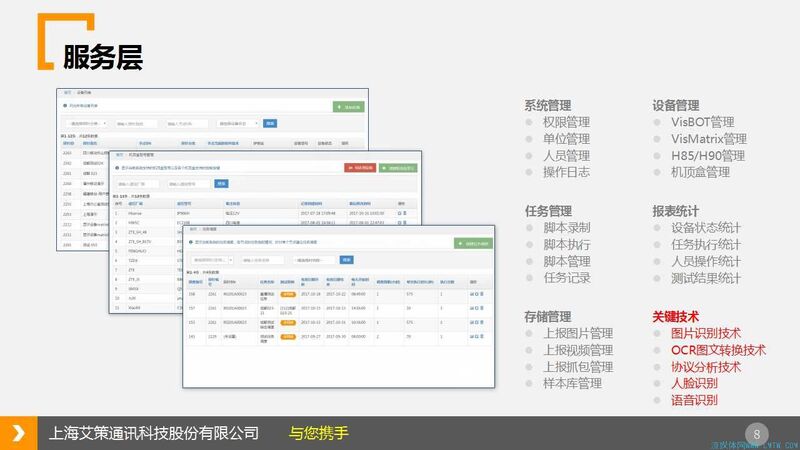Click the delete icon in row 141
This screenshot has height=450, width=800.
pos(483,337)
